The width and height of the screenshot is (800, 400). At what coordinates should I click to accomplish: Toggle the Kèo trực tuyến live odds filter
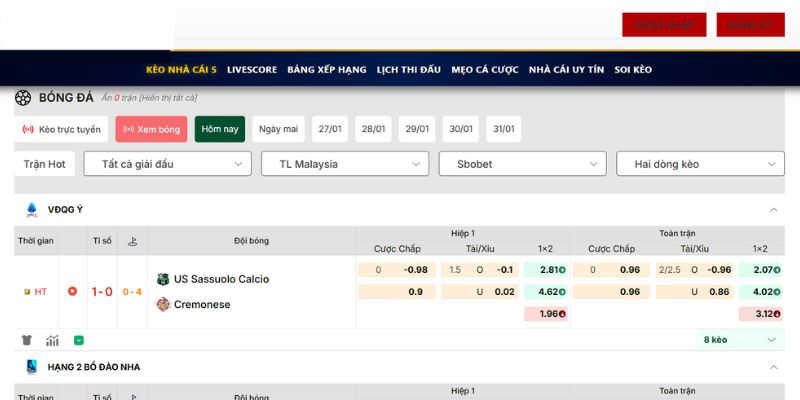coord(62,129)
